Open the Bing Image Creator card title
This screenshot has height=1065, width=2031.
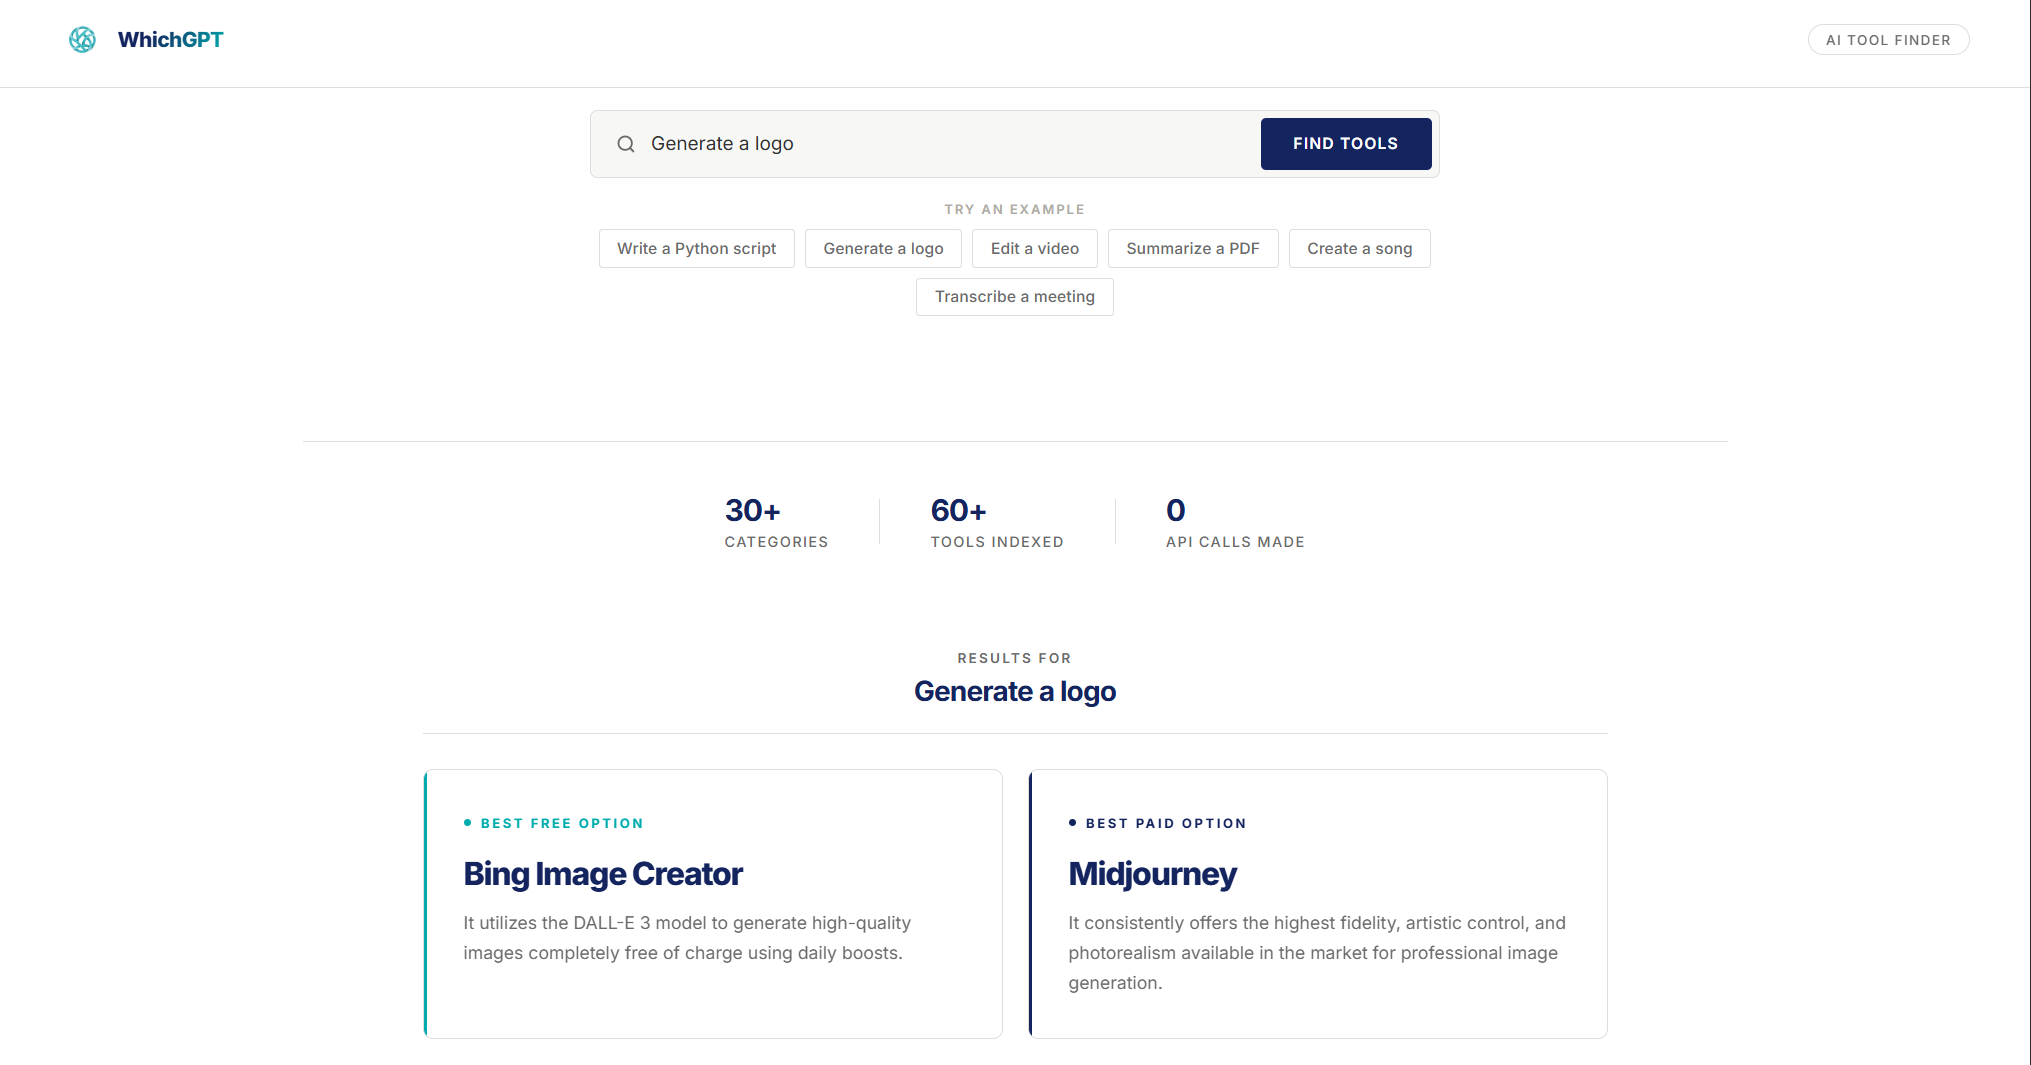pyautogui.click(x=603, y=874)
